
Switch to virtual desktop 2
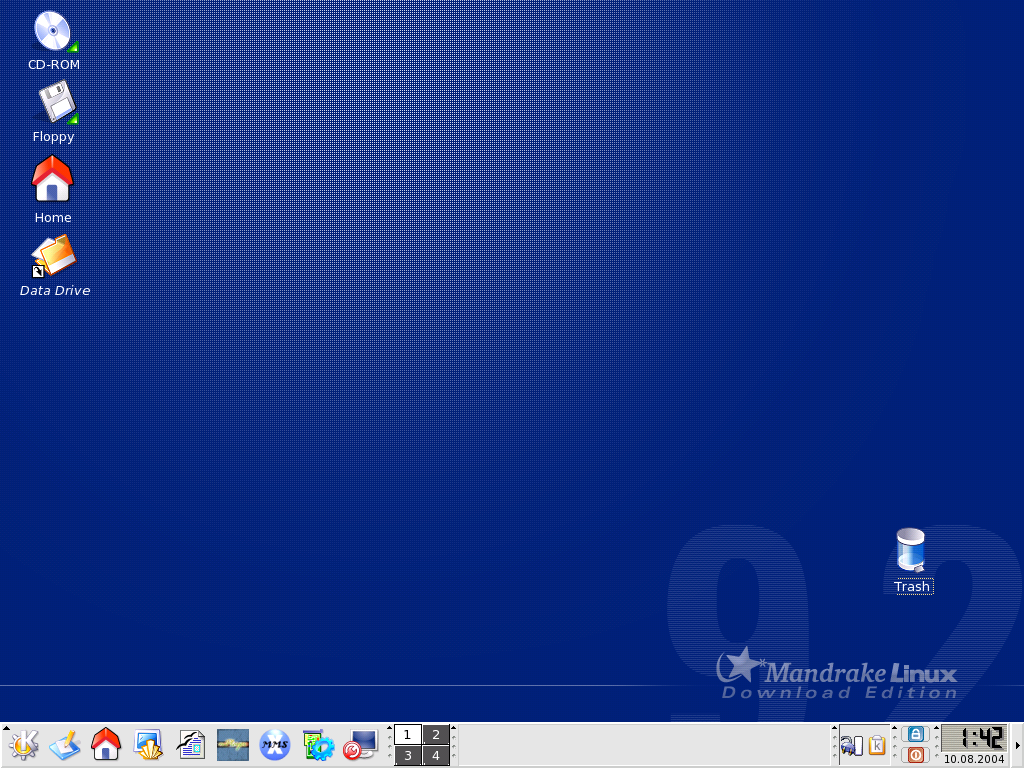tap(436, 735)
